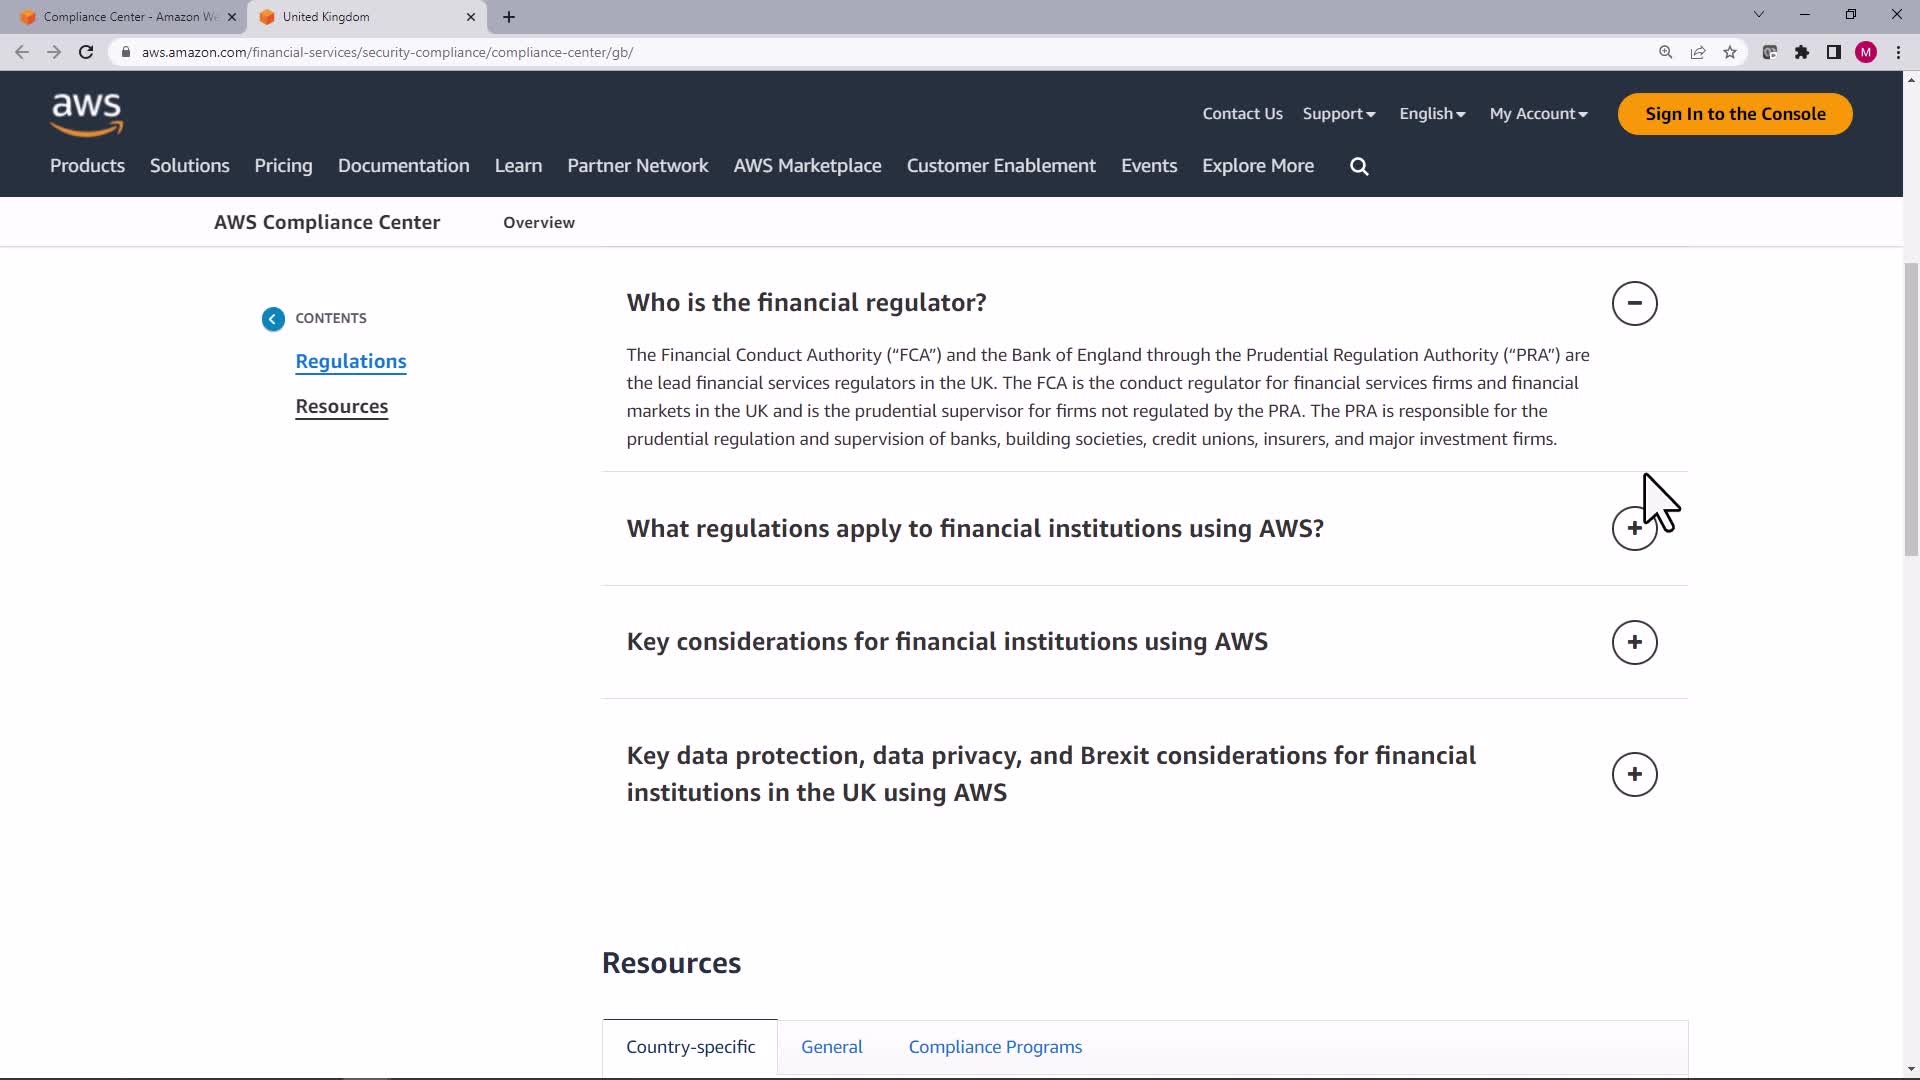1920x1080 pixels.
Task: Switch to the General resources tab
Action: (x=831, y=1047)
